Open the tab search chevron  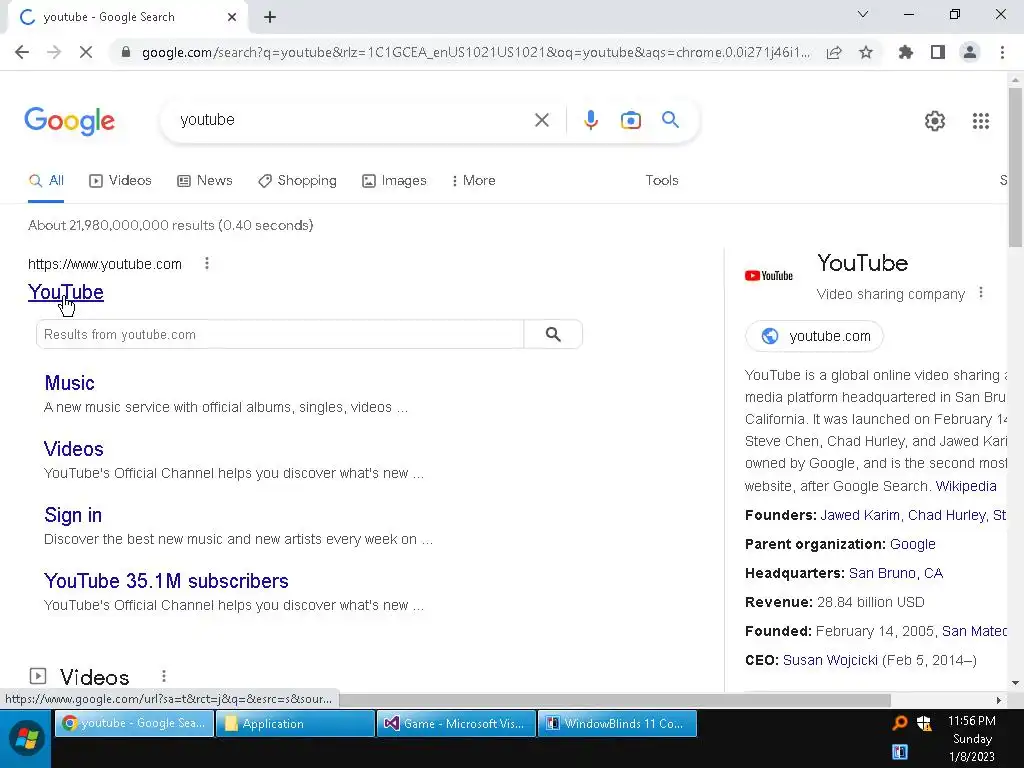863,14
